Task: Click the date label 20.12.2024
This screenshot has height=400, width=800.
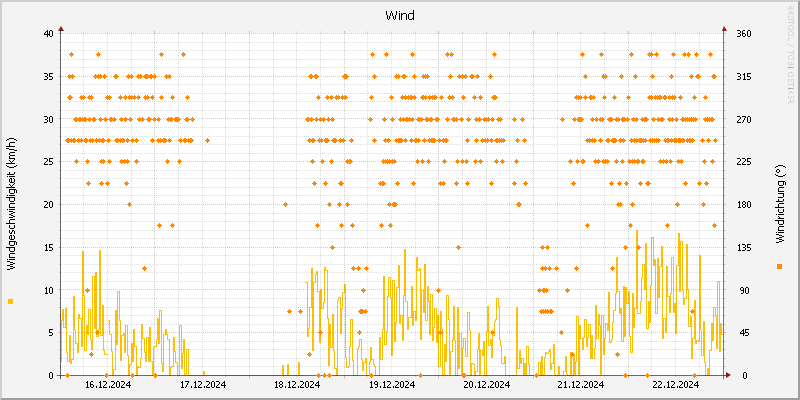Action: (x=487, y=385)
